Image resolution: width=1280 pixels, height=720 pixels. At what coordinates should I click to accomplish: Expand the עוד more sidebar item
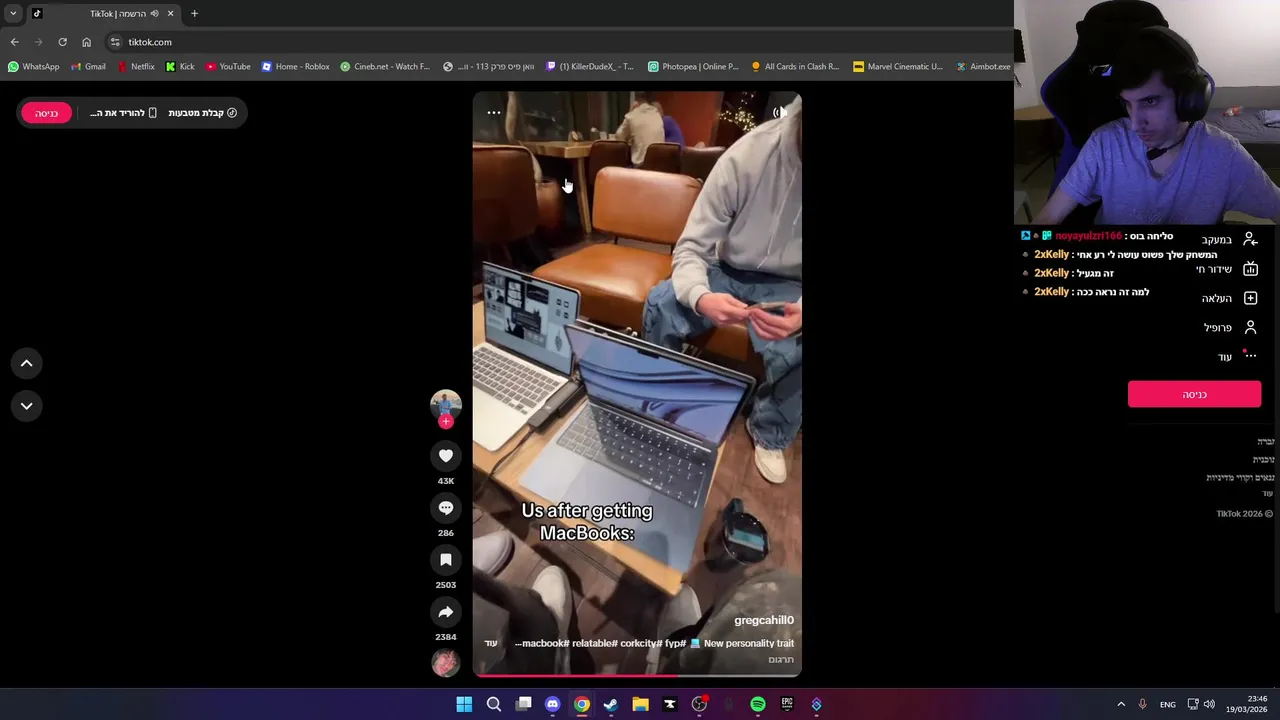click(1237, 356)
